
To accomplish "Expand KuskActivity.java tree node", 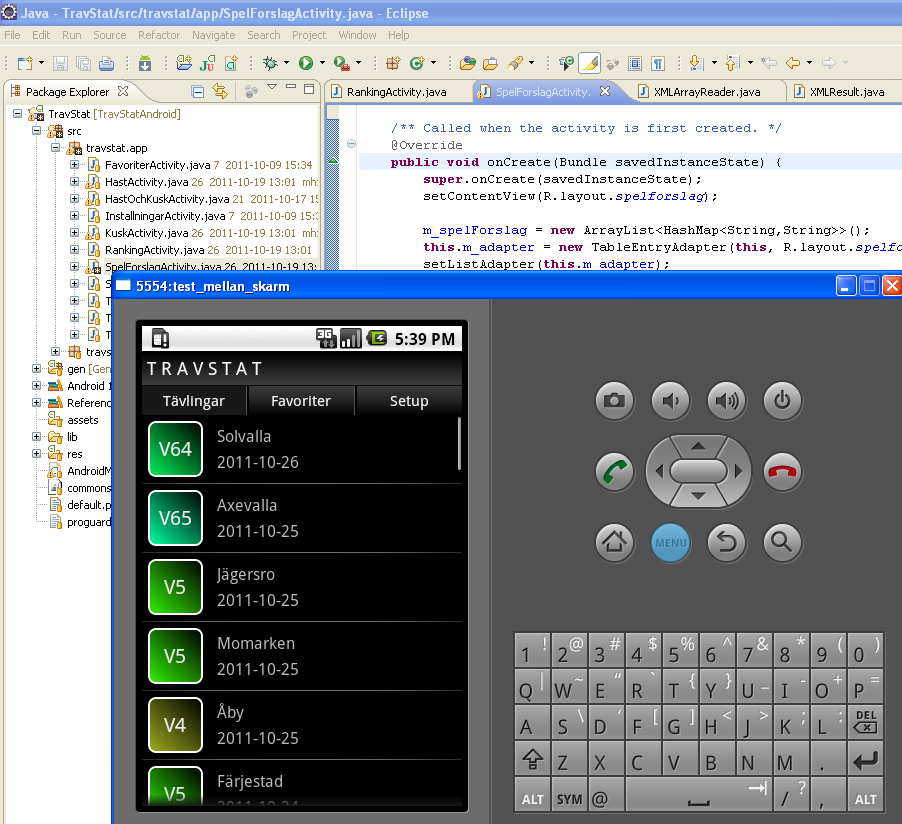I will click(x=74, y=232).
